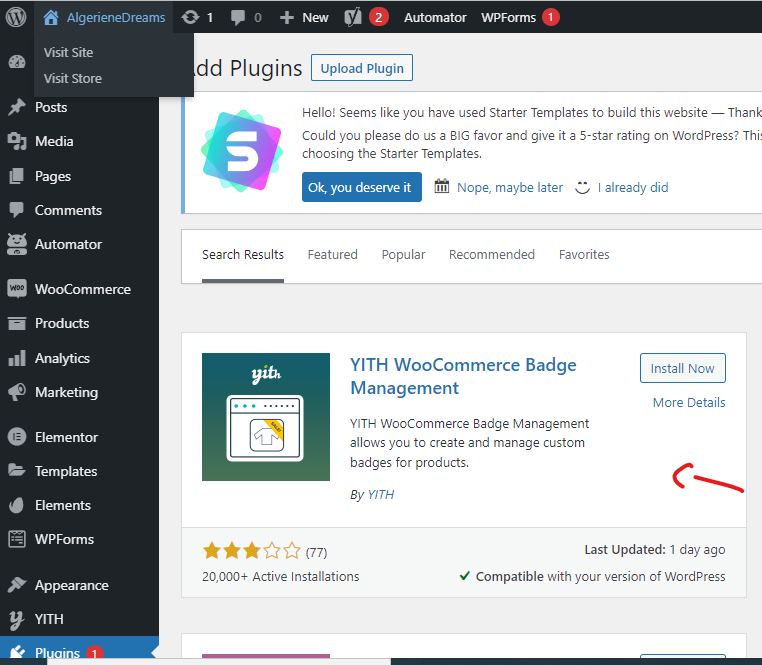Click the Analytics bar chart icon

point(17,358)
